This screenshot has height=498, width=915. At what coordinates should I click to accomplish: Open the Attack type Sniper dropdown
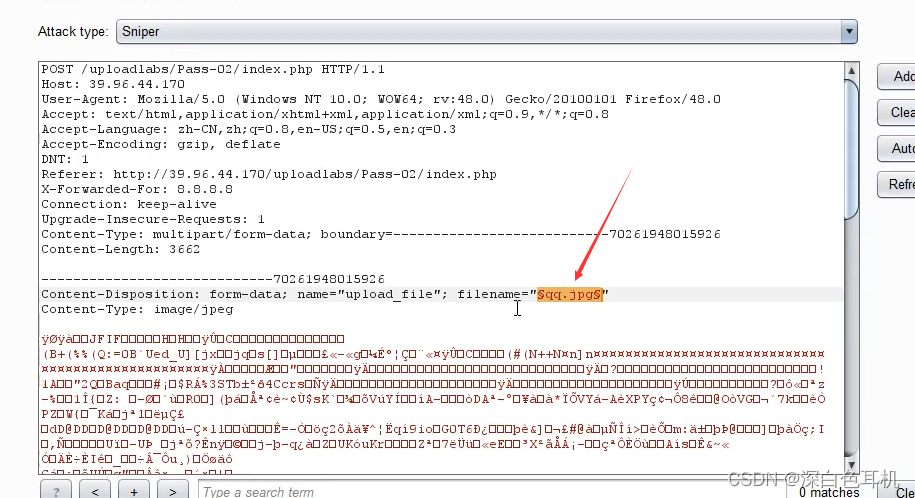tap(486, 32)
